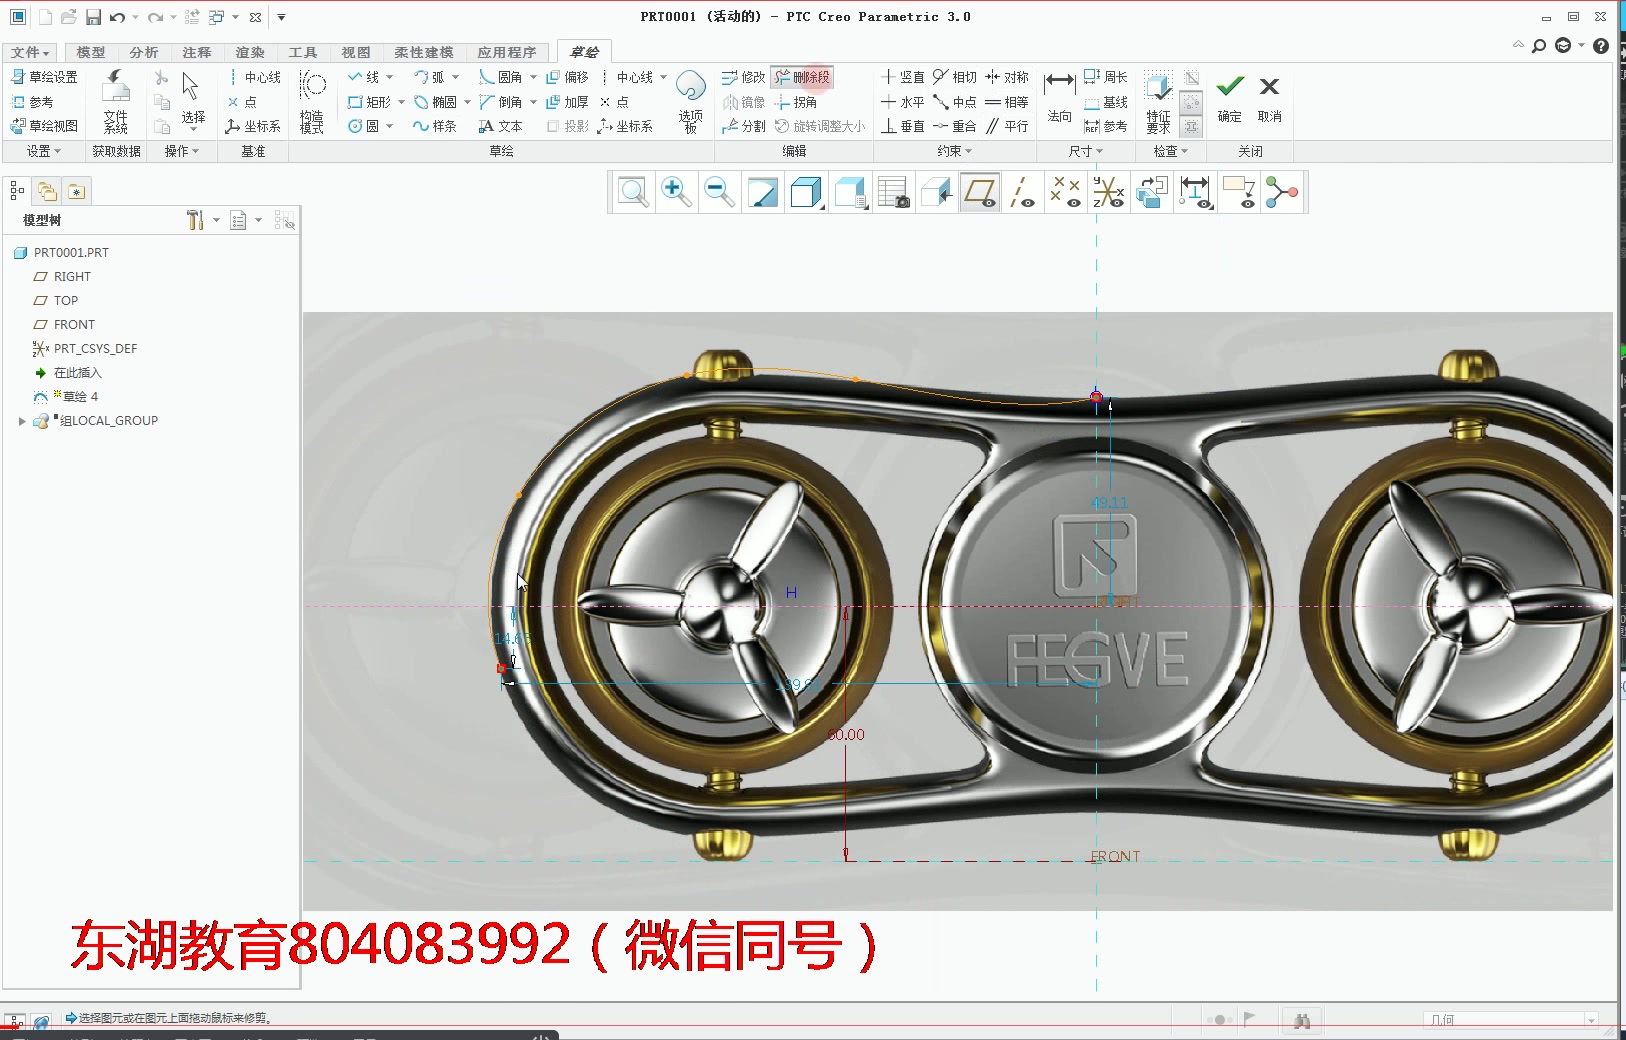Screen dimensions: 1626x1040
Task: Click the 法向 dimension tool
Action: [1060, 97]
